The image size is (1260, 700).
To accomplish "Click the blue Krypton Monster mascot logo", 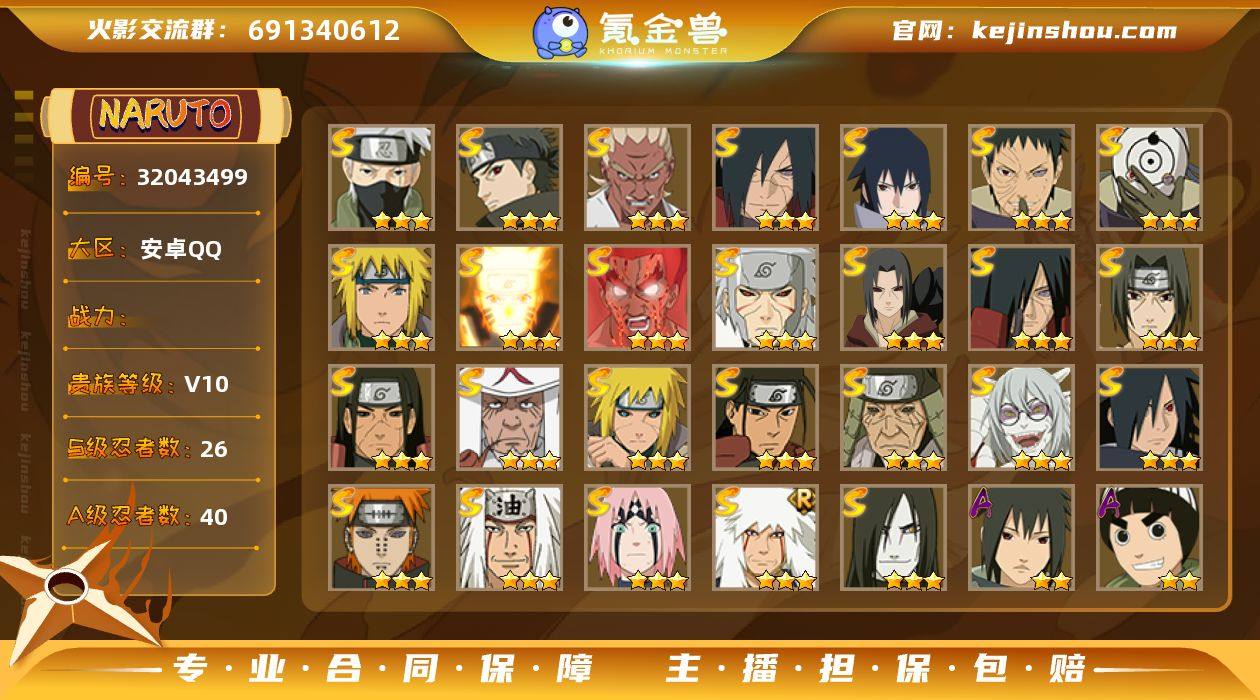I will 560,31.
